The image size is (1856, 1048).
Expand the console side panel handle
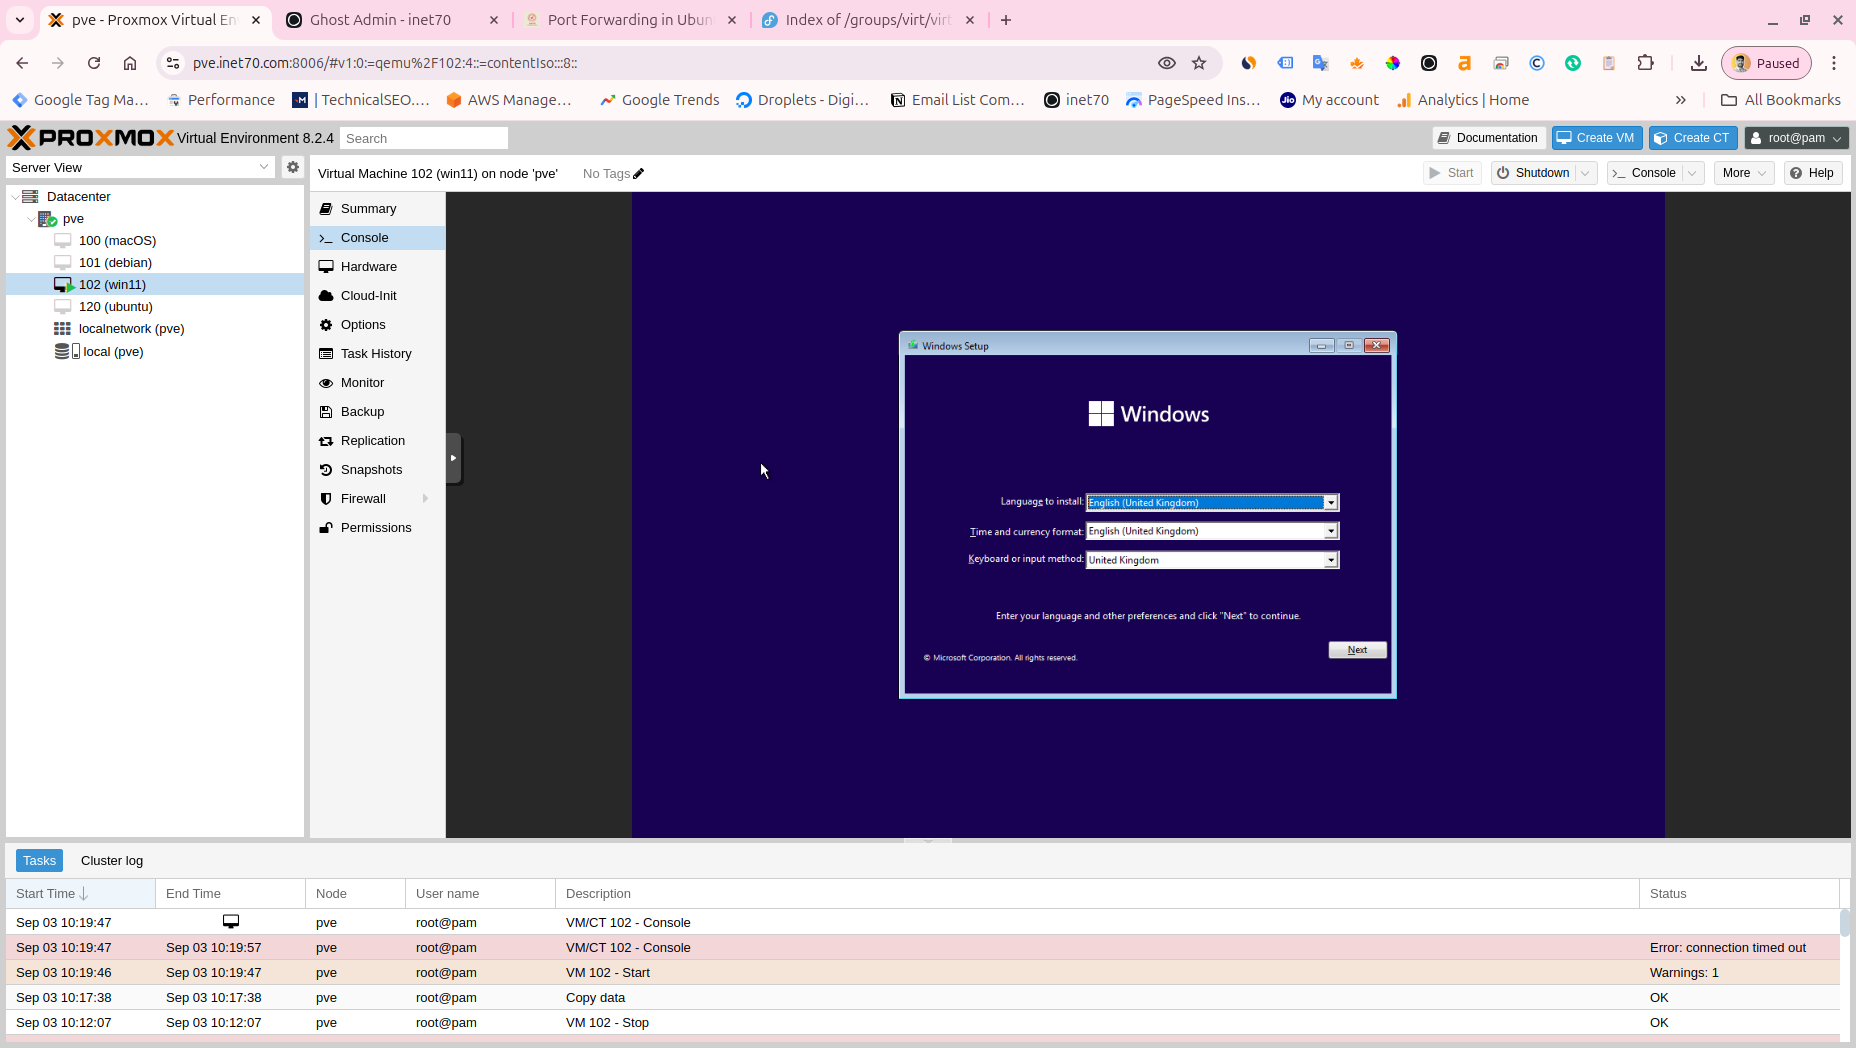click(454, 458)
